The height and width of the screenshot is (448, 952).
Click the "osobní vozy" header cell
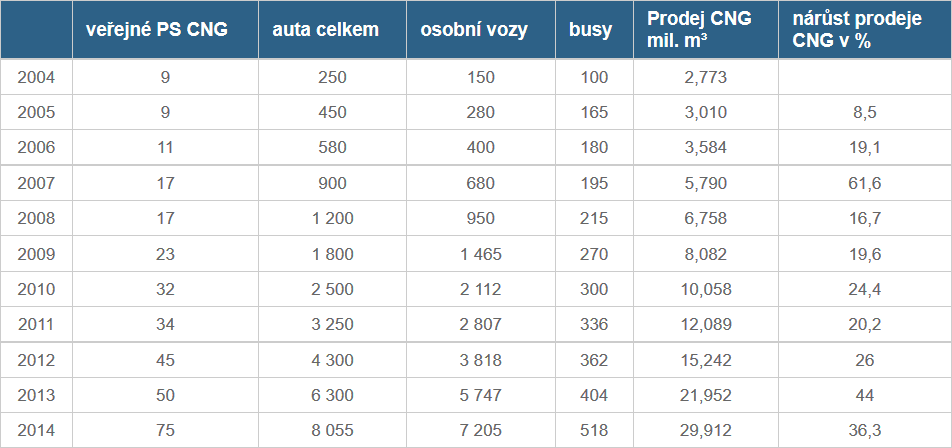[x=473, y=29]
